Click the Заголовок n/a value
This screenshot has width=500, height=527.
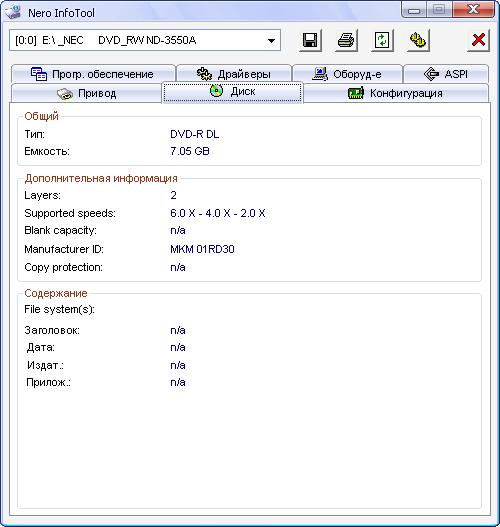pos(178,330)
